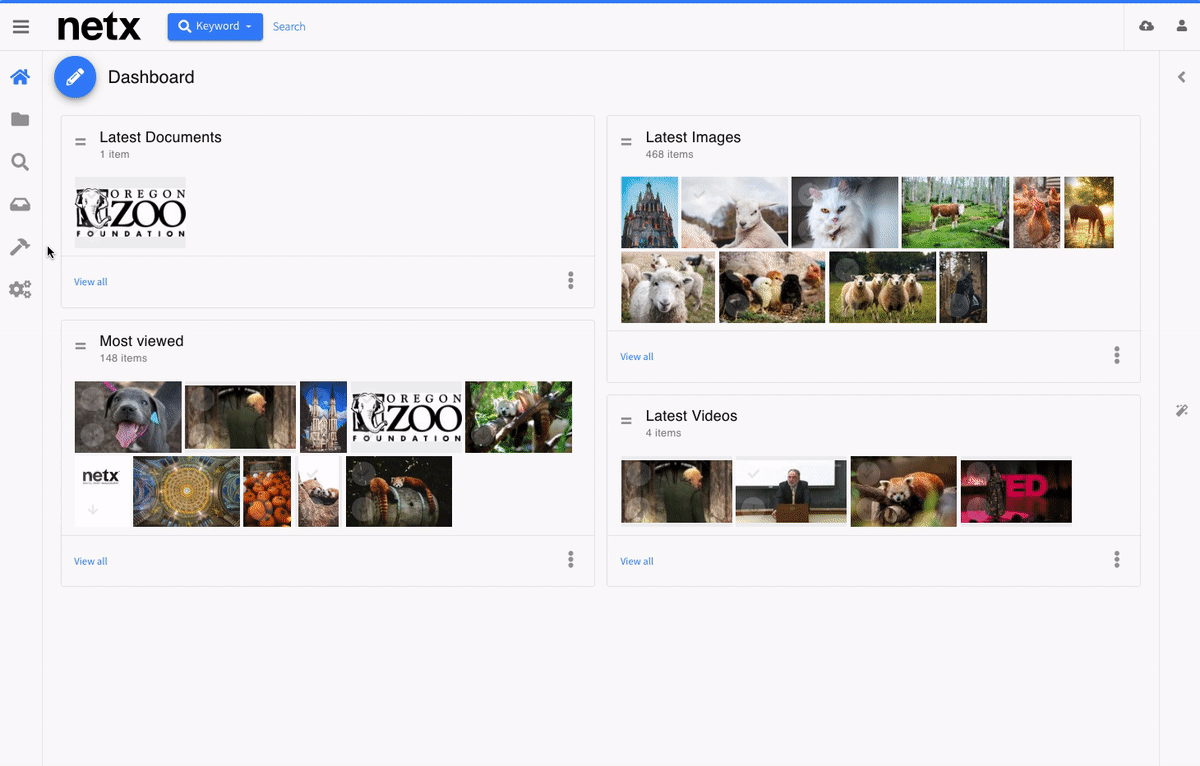Click the Search input field
Image resolution: width=1200 pixels, height=766 pixels.
[289, 27]
